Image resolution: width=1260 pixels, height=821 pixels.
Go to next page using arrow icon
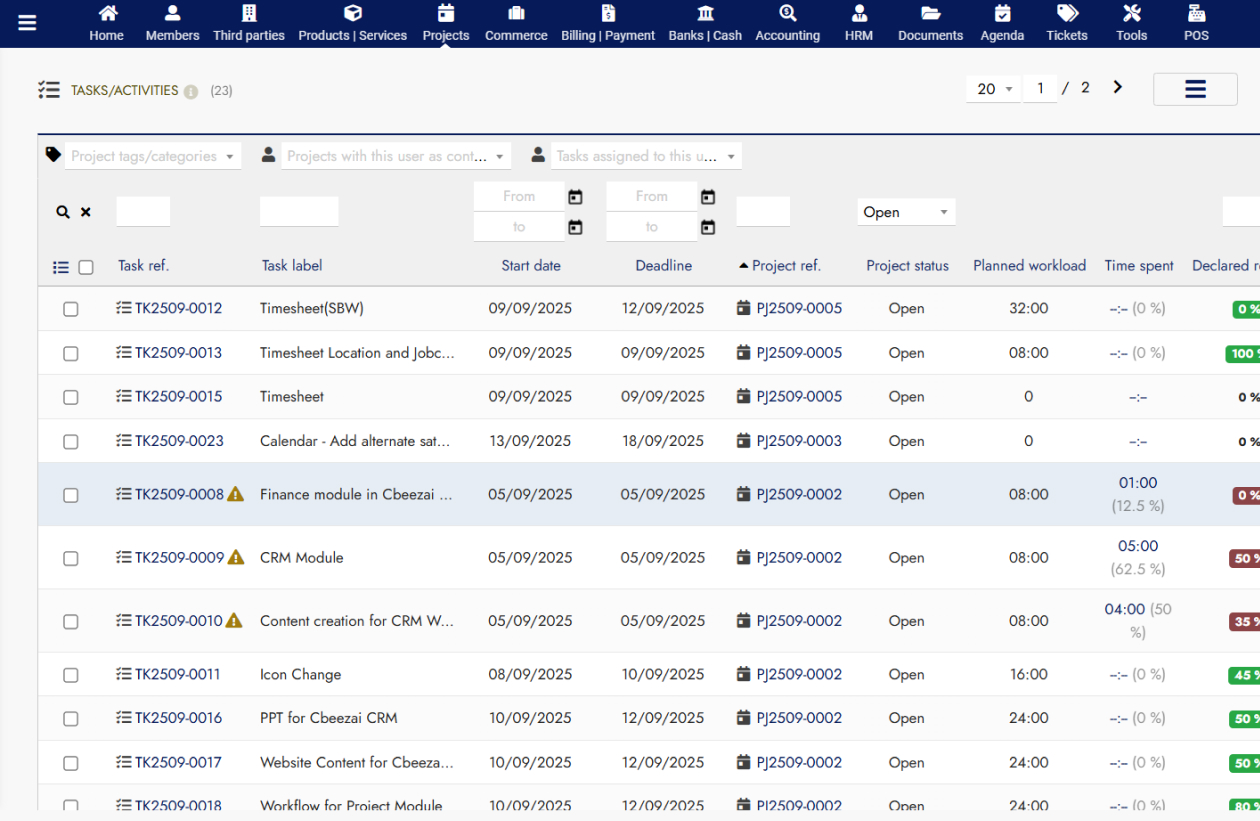coord(1118,88)
